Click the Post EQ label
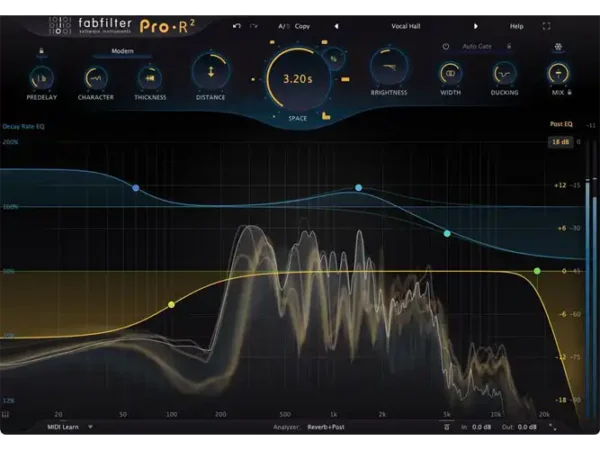The width and height of the screenshot is (600, 450). tap(561, 124)
